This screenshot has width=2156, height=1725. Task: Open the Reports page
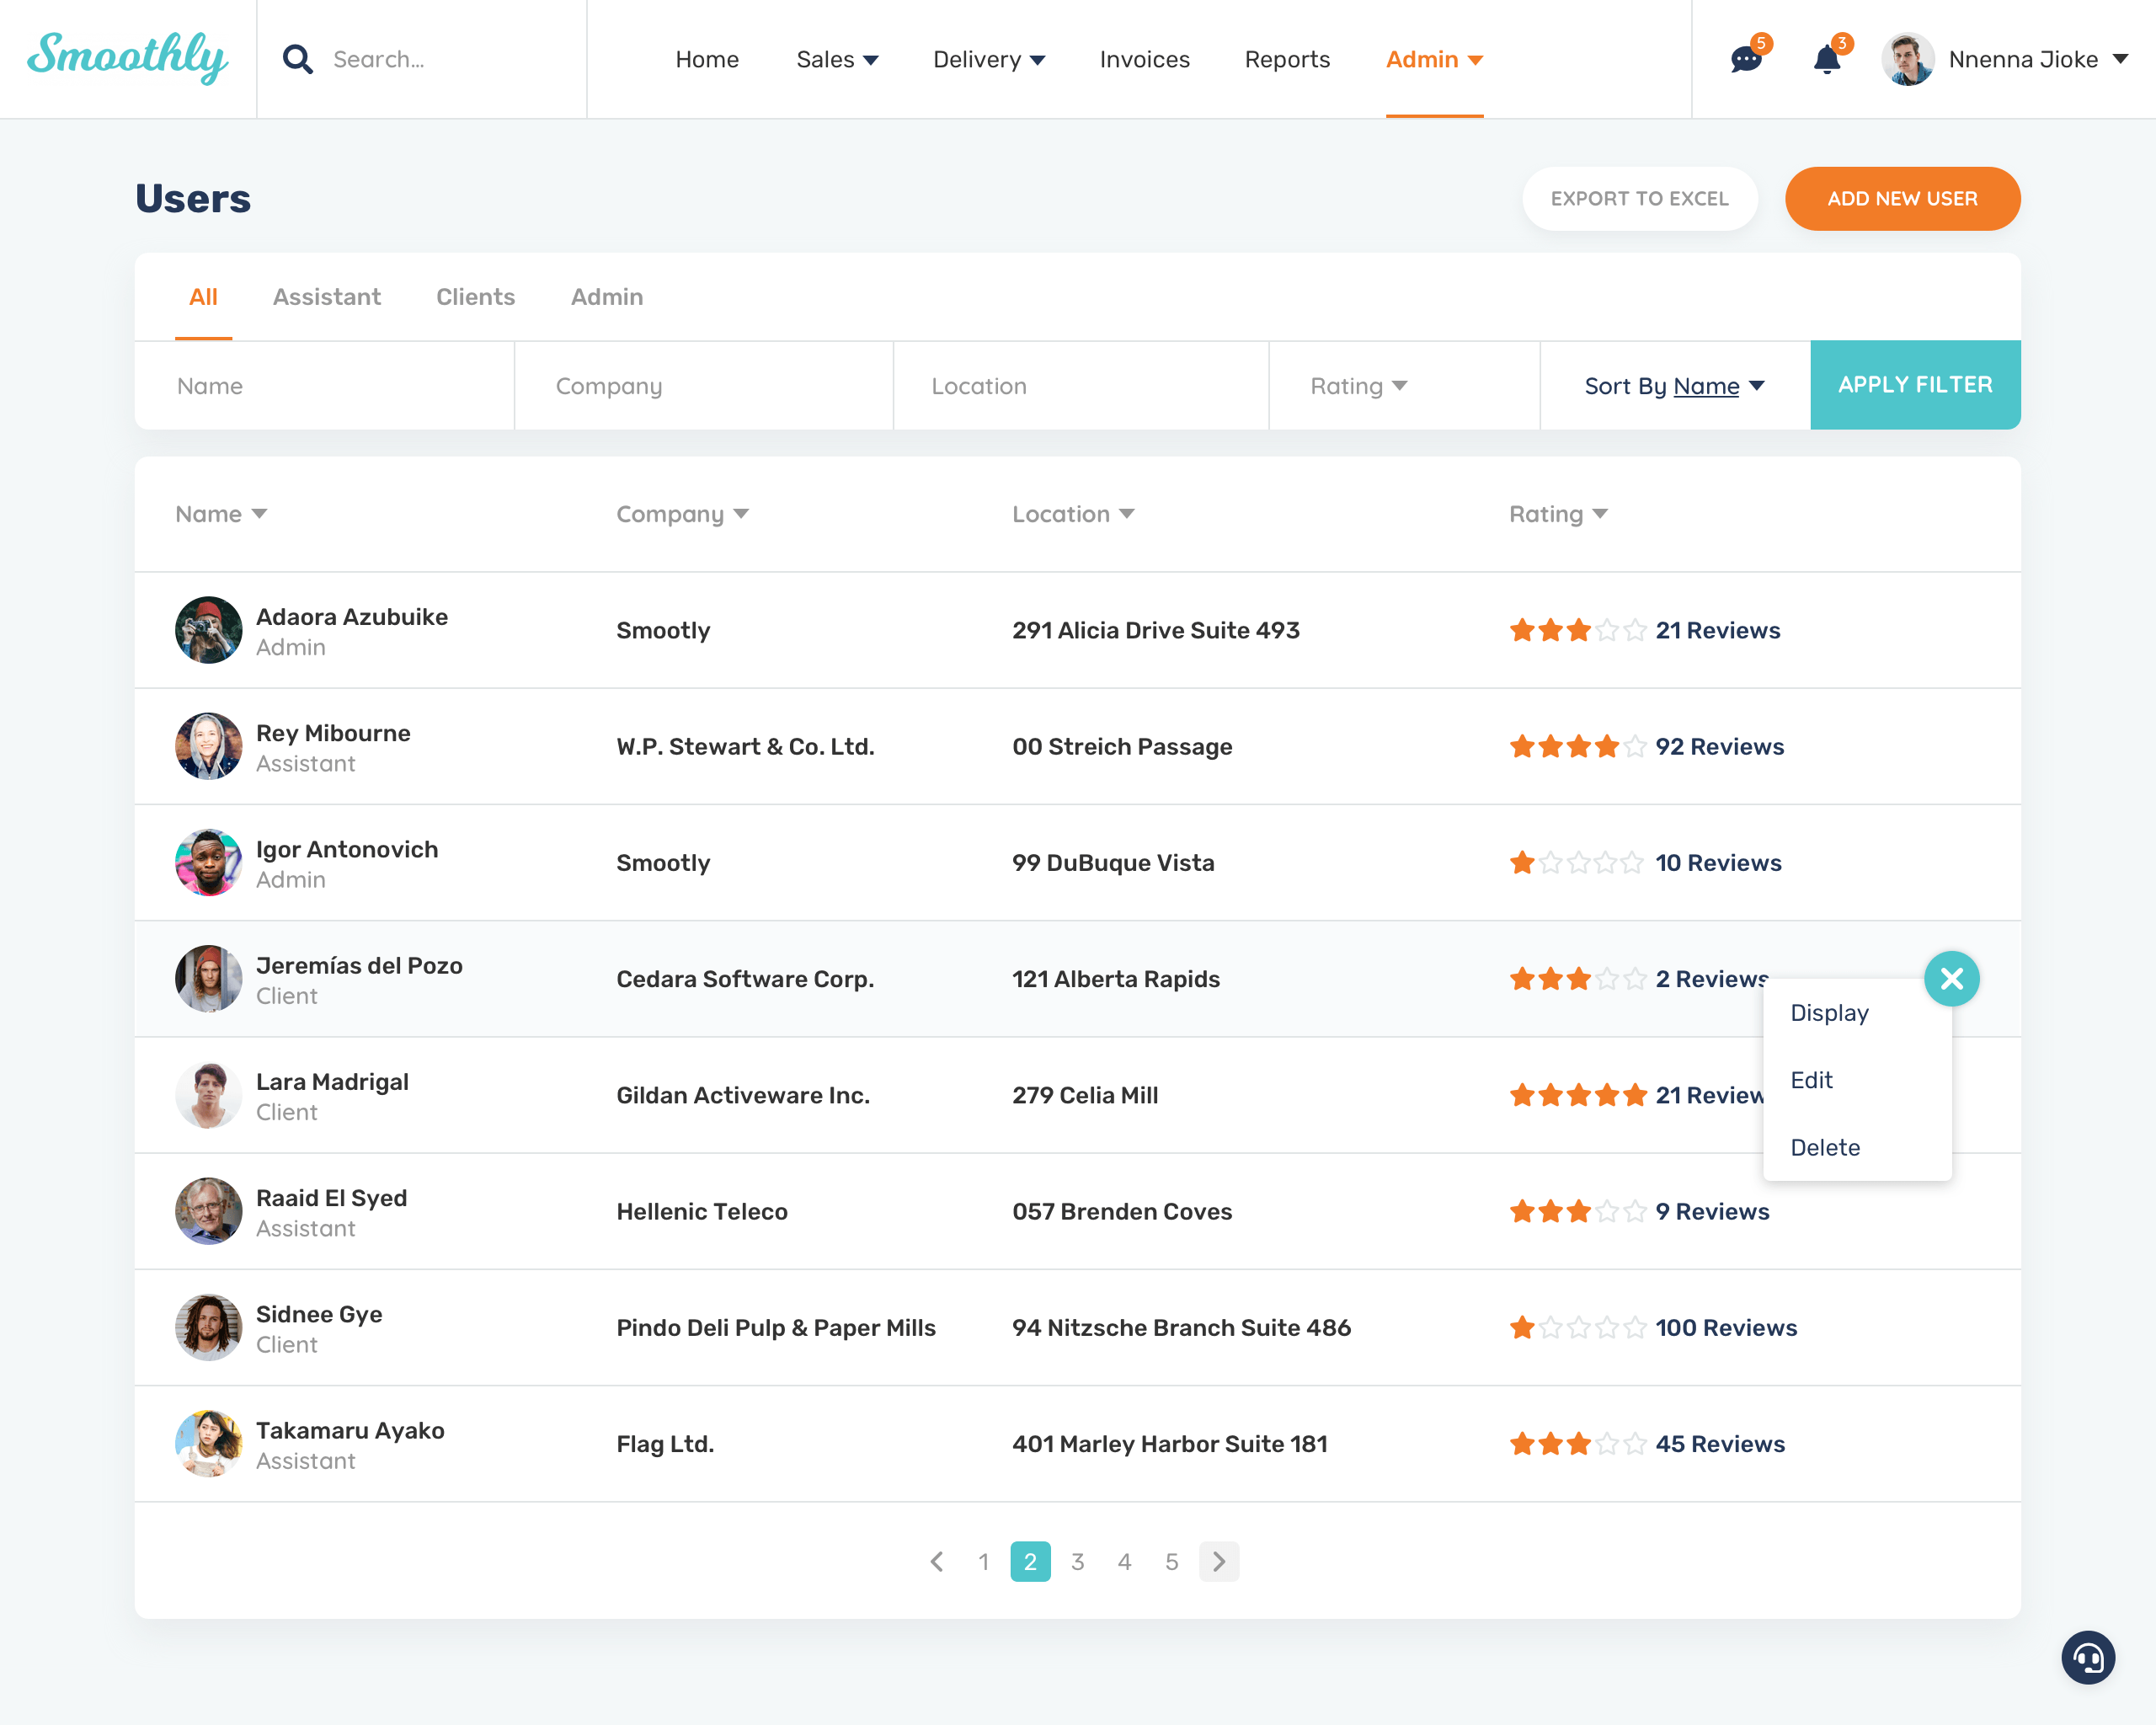pos(1287,60)
